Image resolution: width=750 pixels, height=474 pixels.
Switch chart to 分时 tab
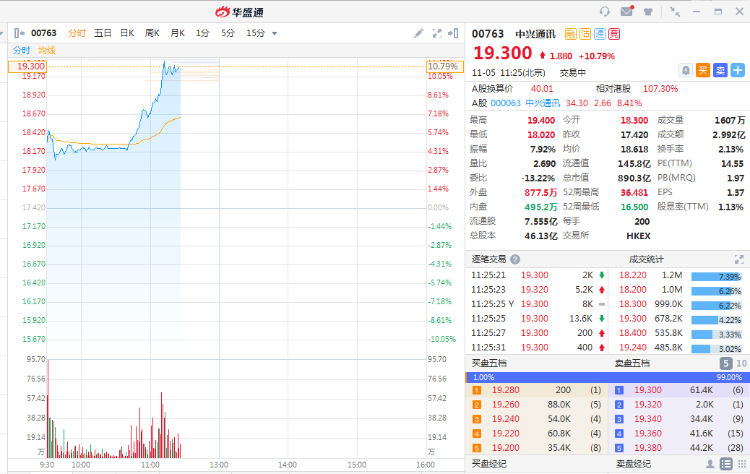(77, 33)
